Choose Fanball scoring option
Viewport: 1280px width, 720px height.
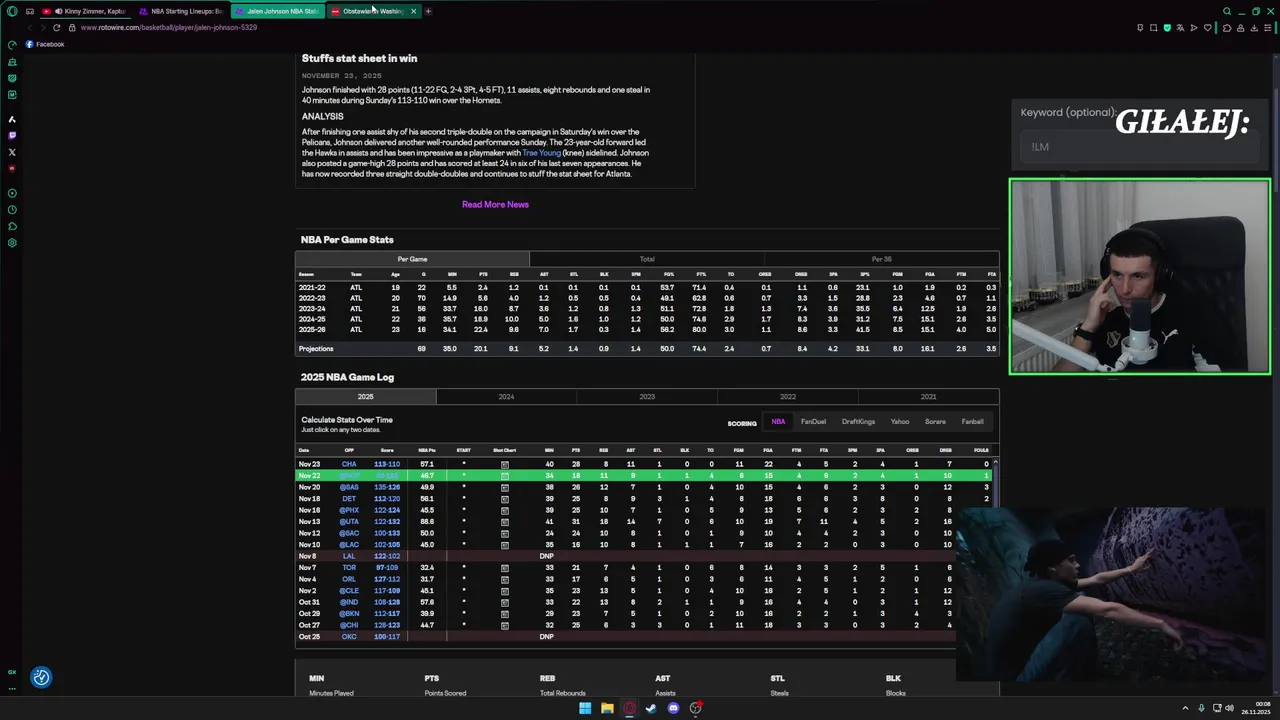click(972, 422)
